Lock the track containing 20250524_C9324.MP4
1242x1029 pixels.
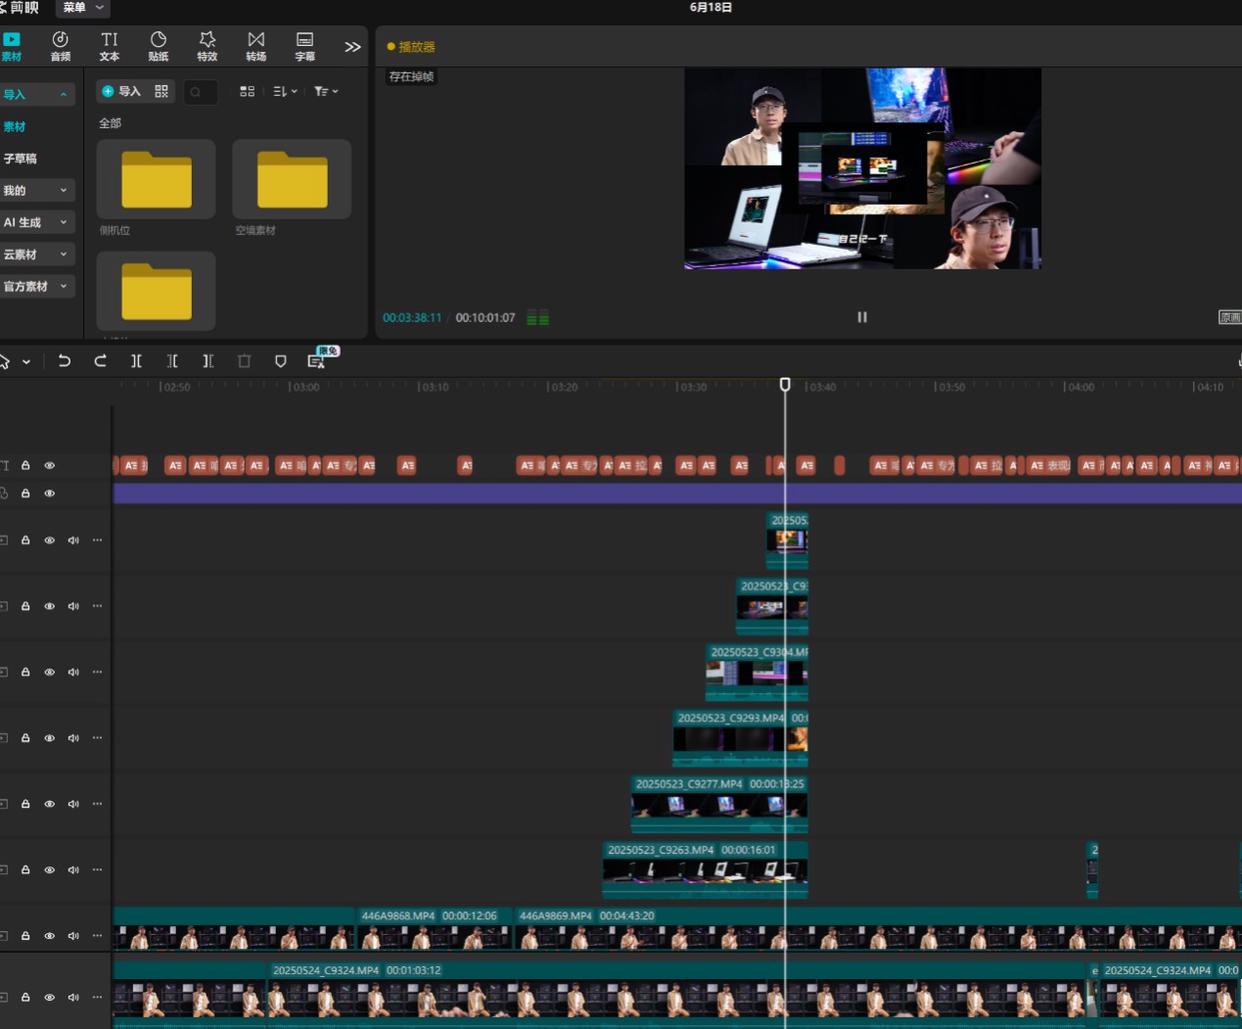[26, 997]
